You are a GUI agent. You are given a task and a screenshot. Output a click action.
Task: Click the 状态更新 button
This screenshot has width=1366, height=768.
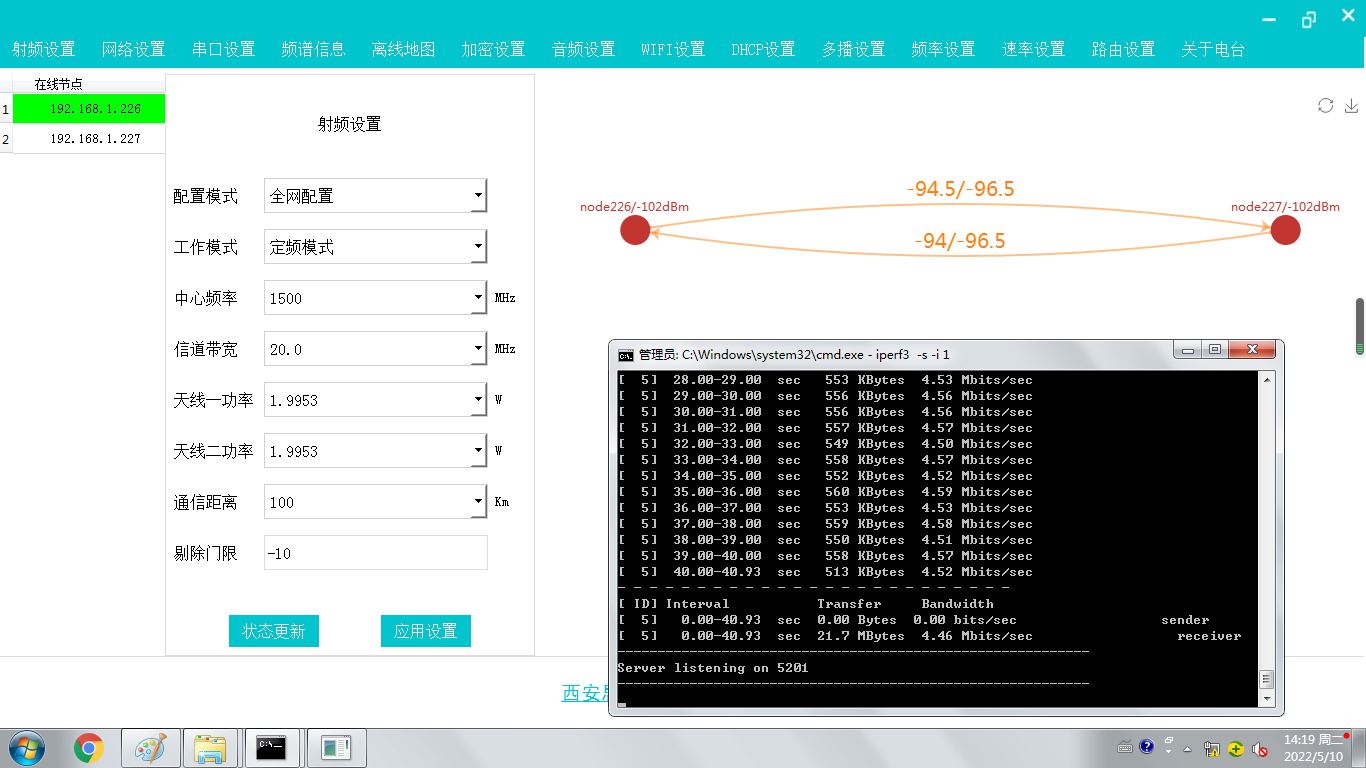274,631
